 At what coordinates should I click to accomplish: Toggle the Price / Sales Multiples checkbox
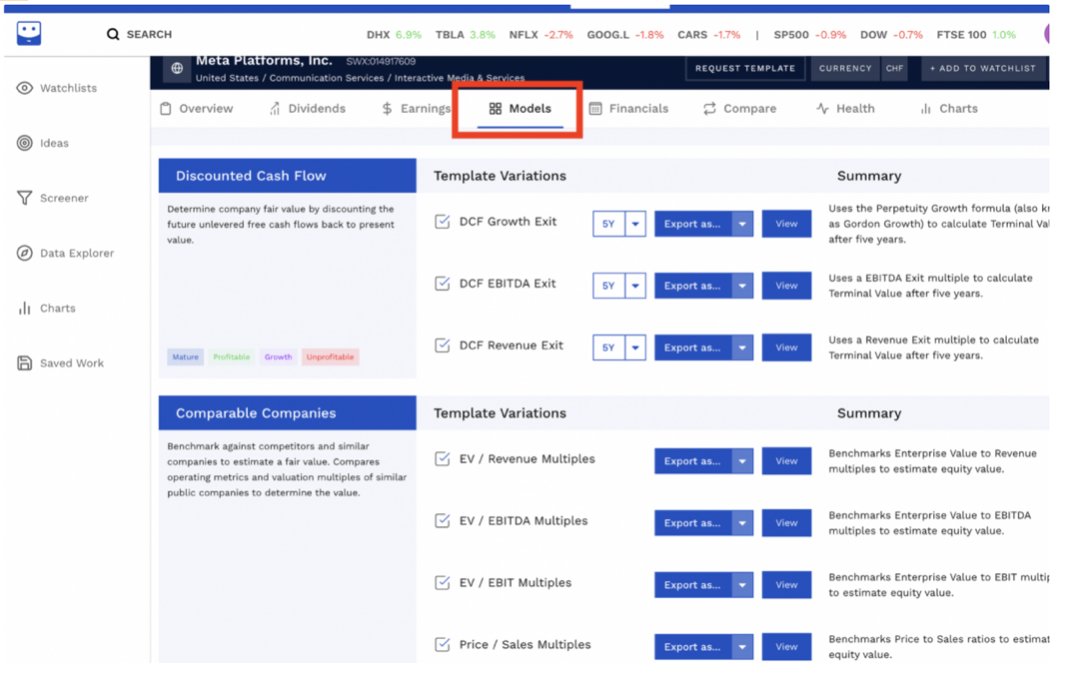(442, 644)
